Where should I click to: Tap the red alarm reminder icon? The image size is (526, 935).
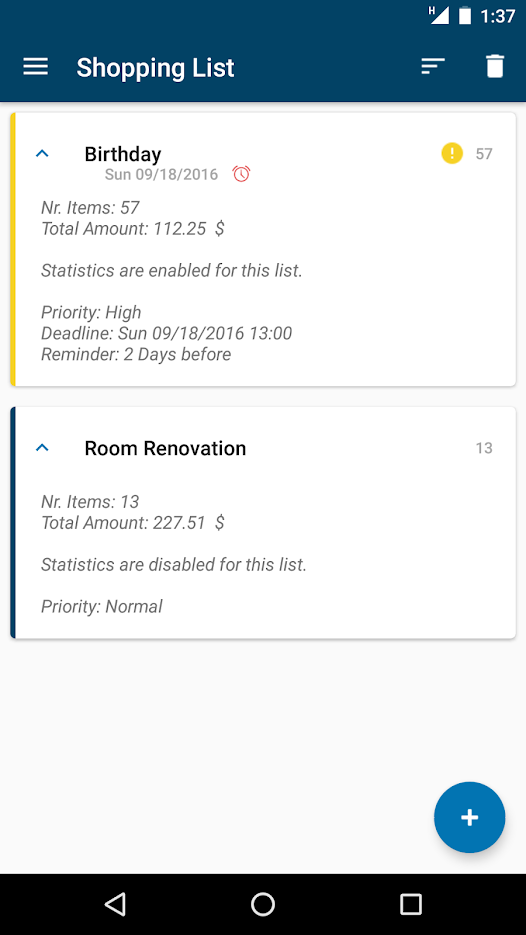click(241, 174)
